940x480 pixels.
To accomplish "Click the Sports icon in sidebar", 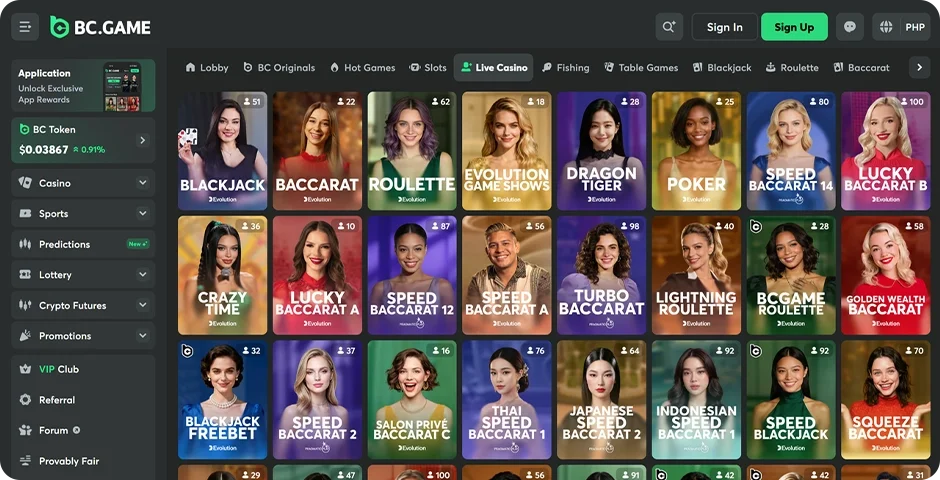I will point(25,213).
